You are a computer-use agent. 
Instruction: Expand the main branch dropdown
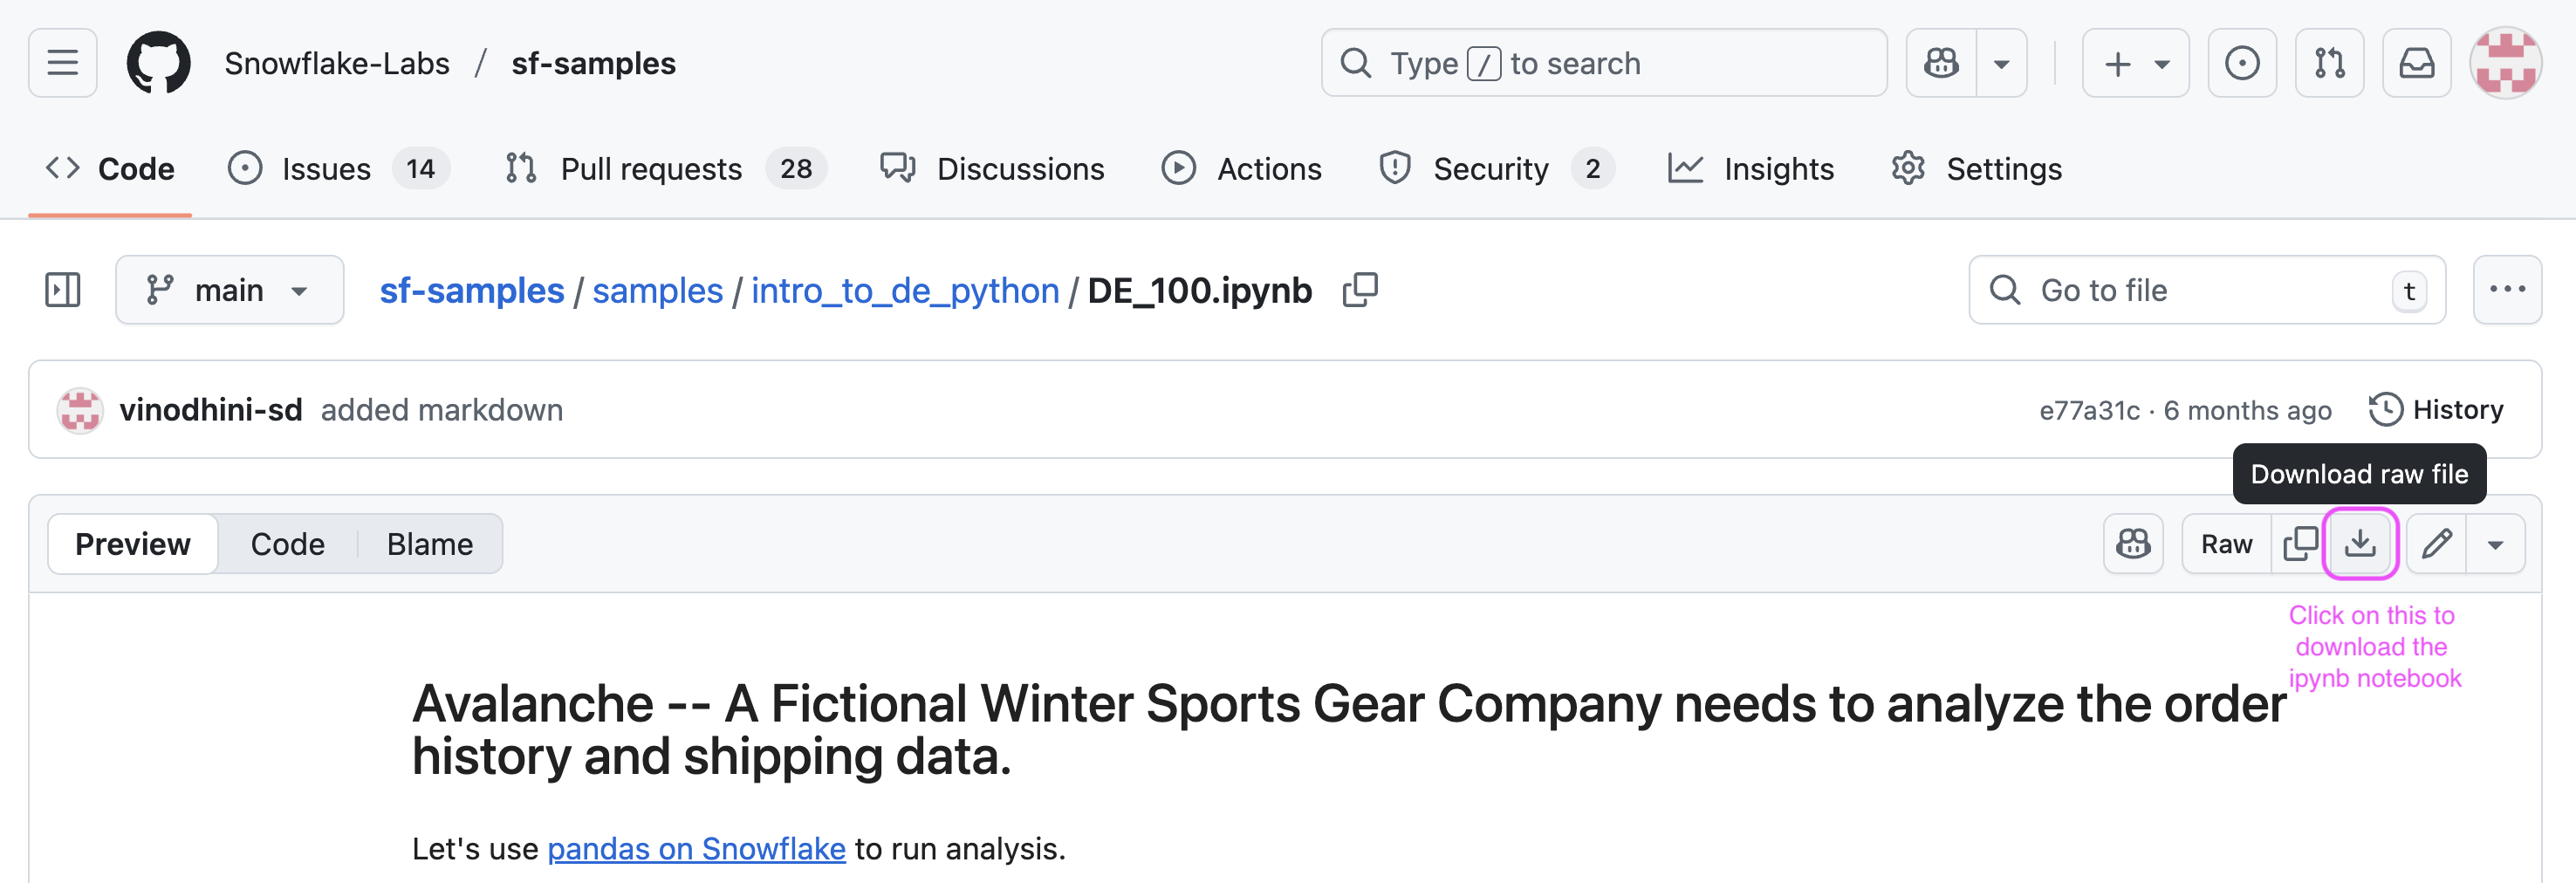229,290
